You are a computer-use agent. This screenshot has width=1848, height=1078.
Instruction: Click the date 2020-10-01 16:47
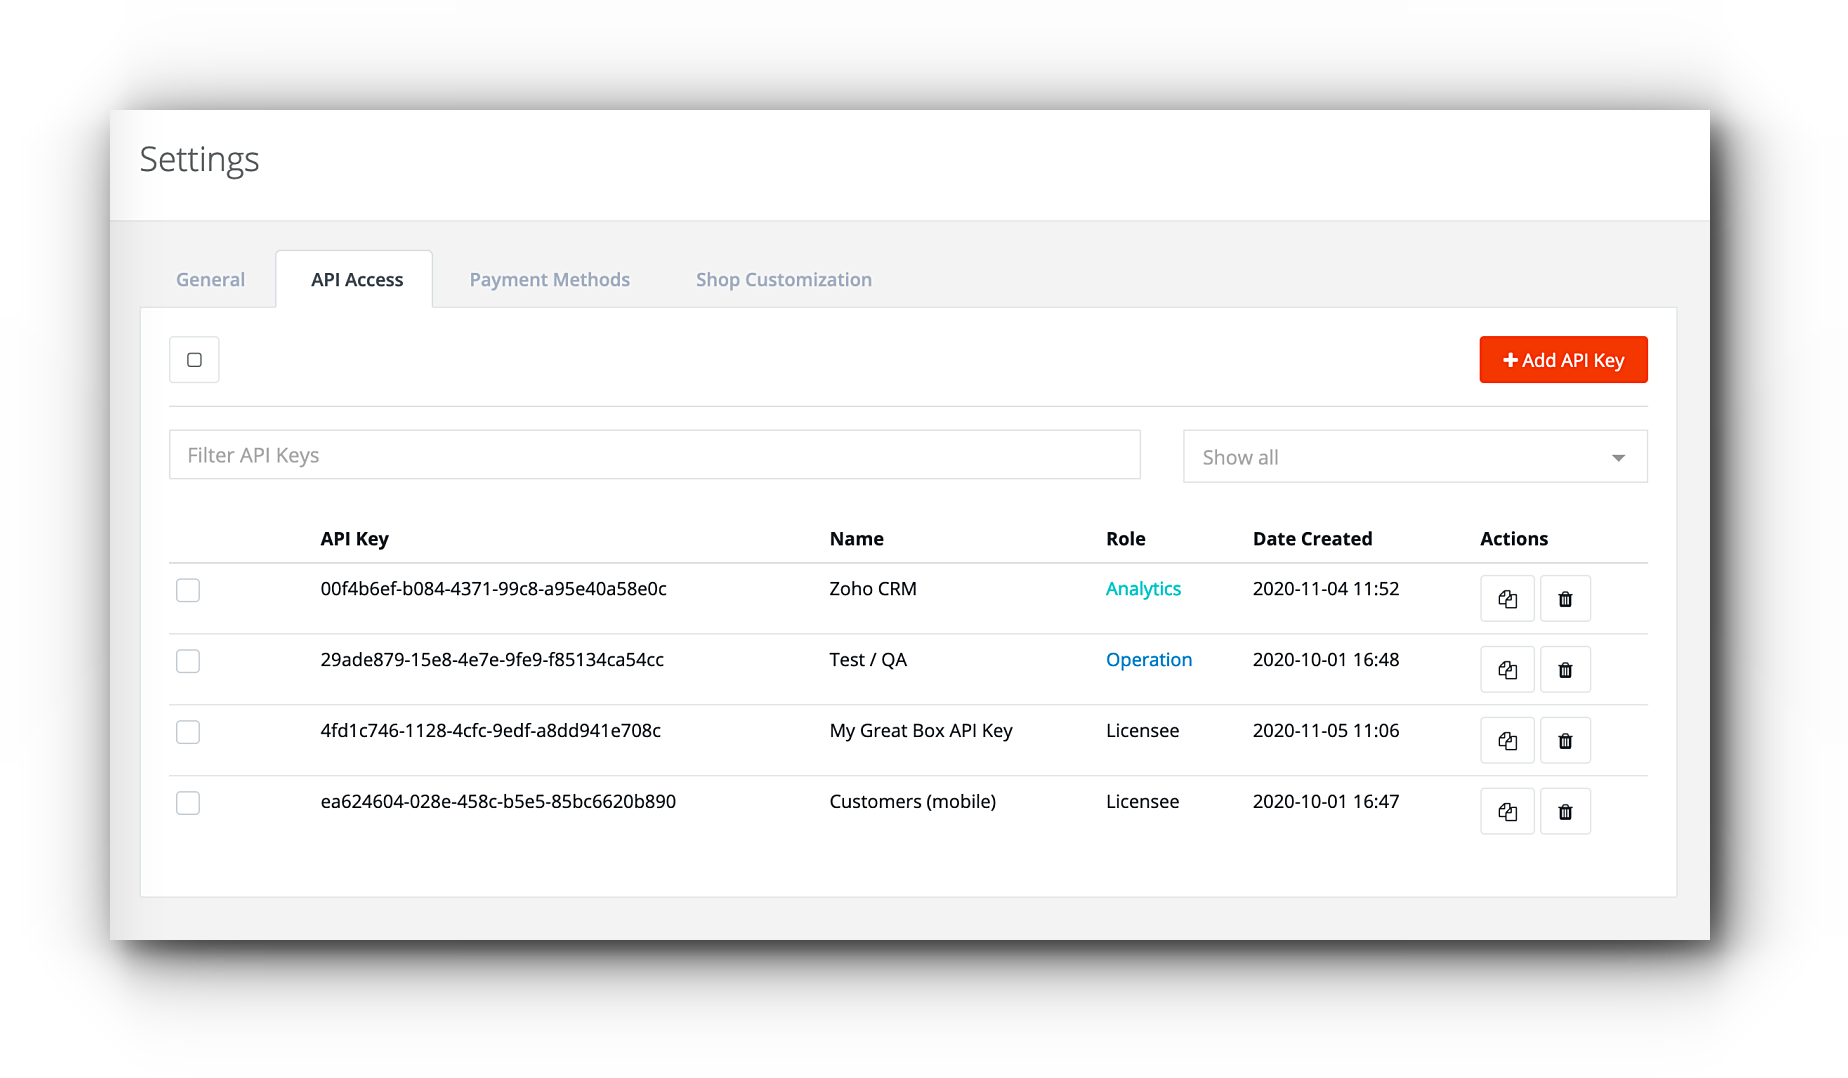click(1326, 802)
